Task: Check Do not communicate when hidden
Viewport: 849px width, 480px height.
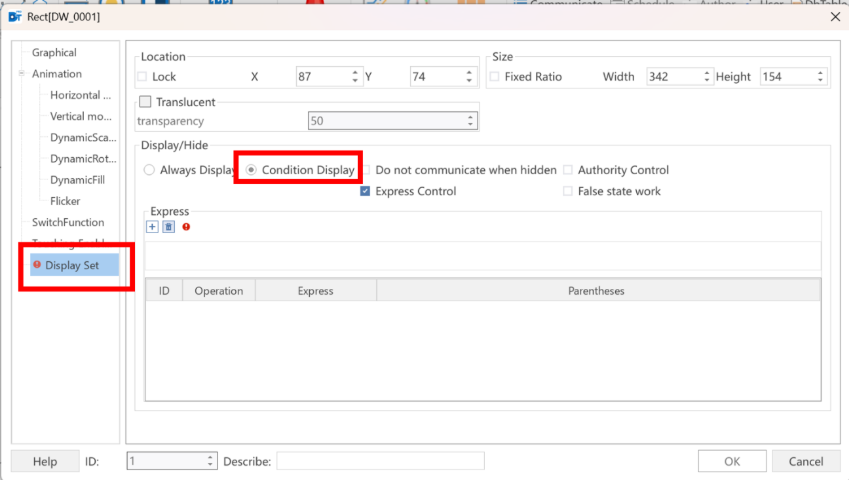Action: [x=367, y=170]
